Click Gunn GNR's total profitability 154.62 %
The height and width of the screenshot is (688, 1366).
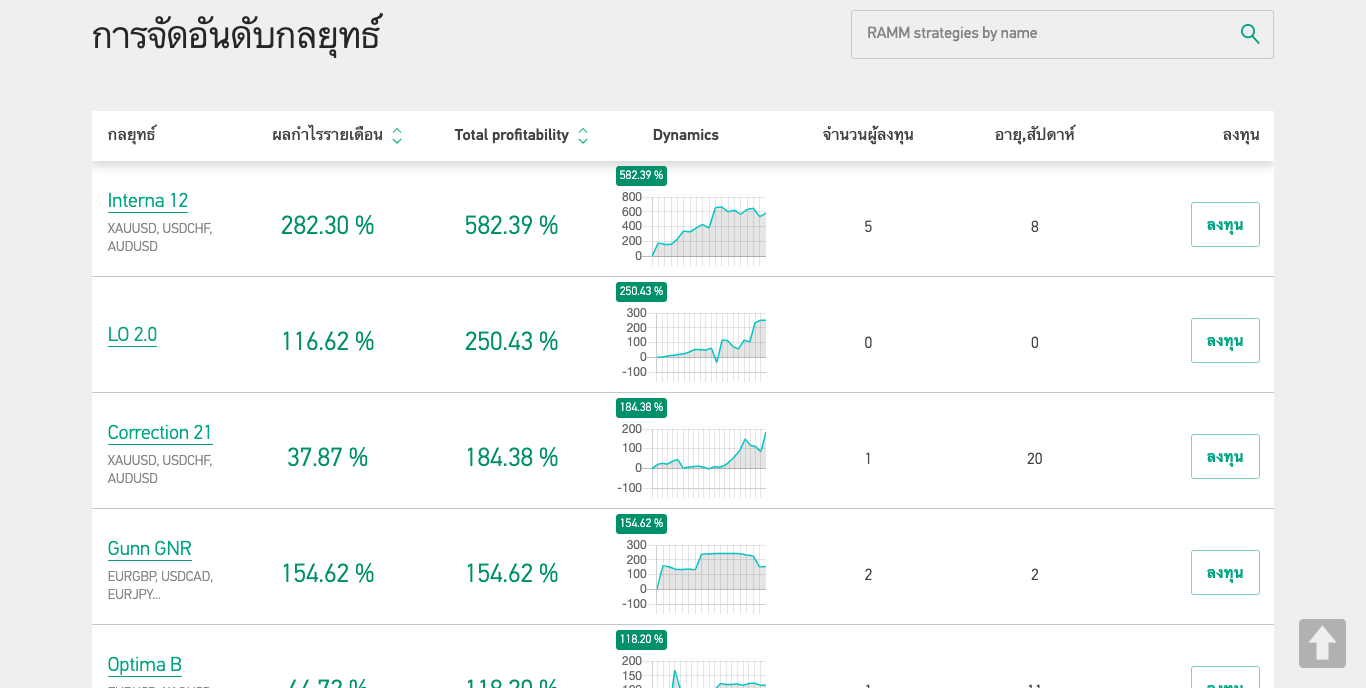click(x=511, y=574)
